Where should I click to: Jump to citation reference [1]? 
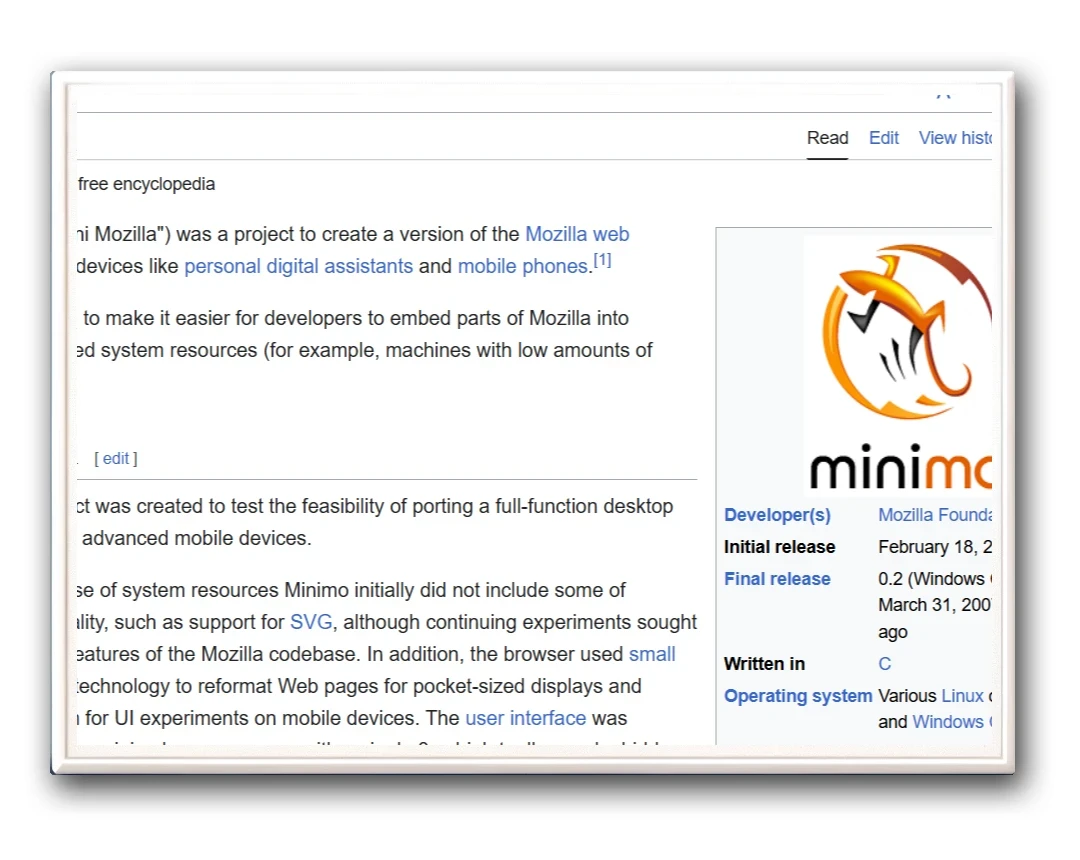pyautogui.click(x=602, y=261)
